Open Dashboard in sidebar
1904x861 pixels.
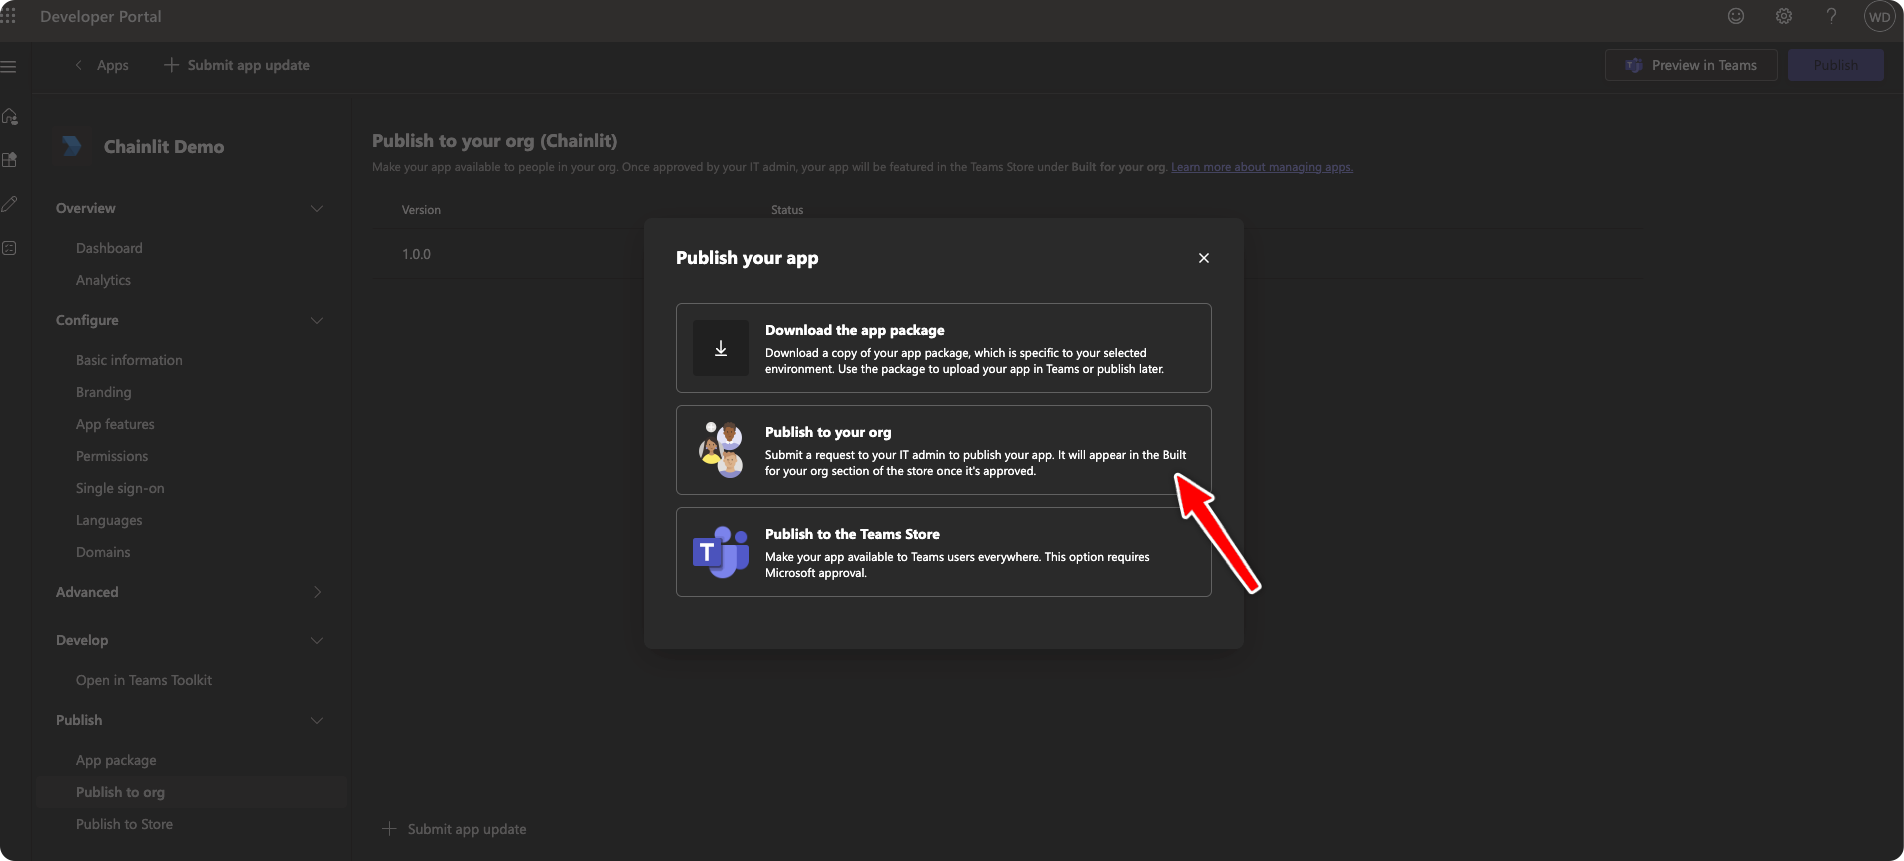click(109, 248)
